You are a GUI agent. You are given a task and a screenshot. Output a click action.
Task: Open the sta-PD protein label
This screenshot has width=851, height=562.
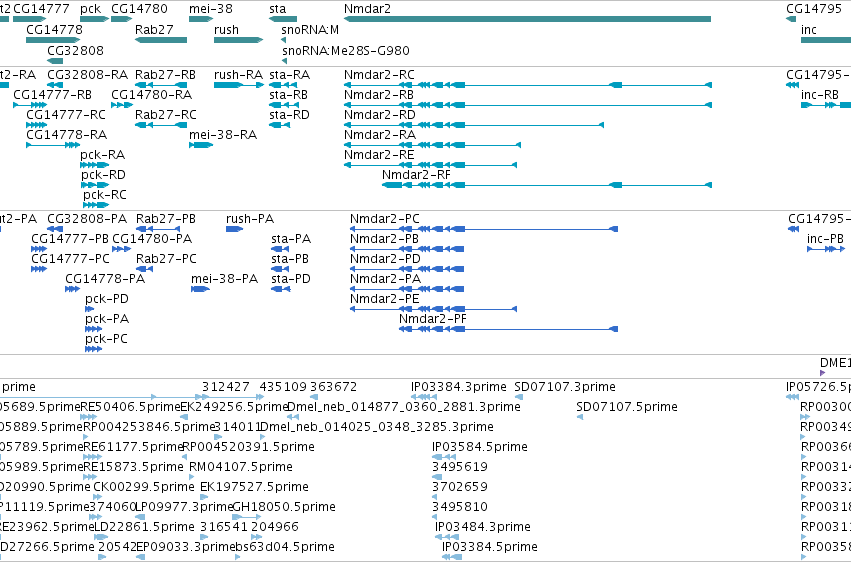pos(291,279)
